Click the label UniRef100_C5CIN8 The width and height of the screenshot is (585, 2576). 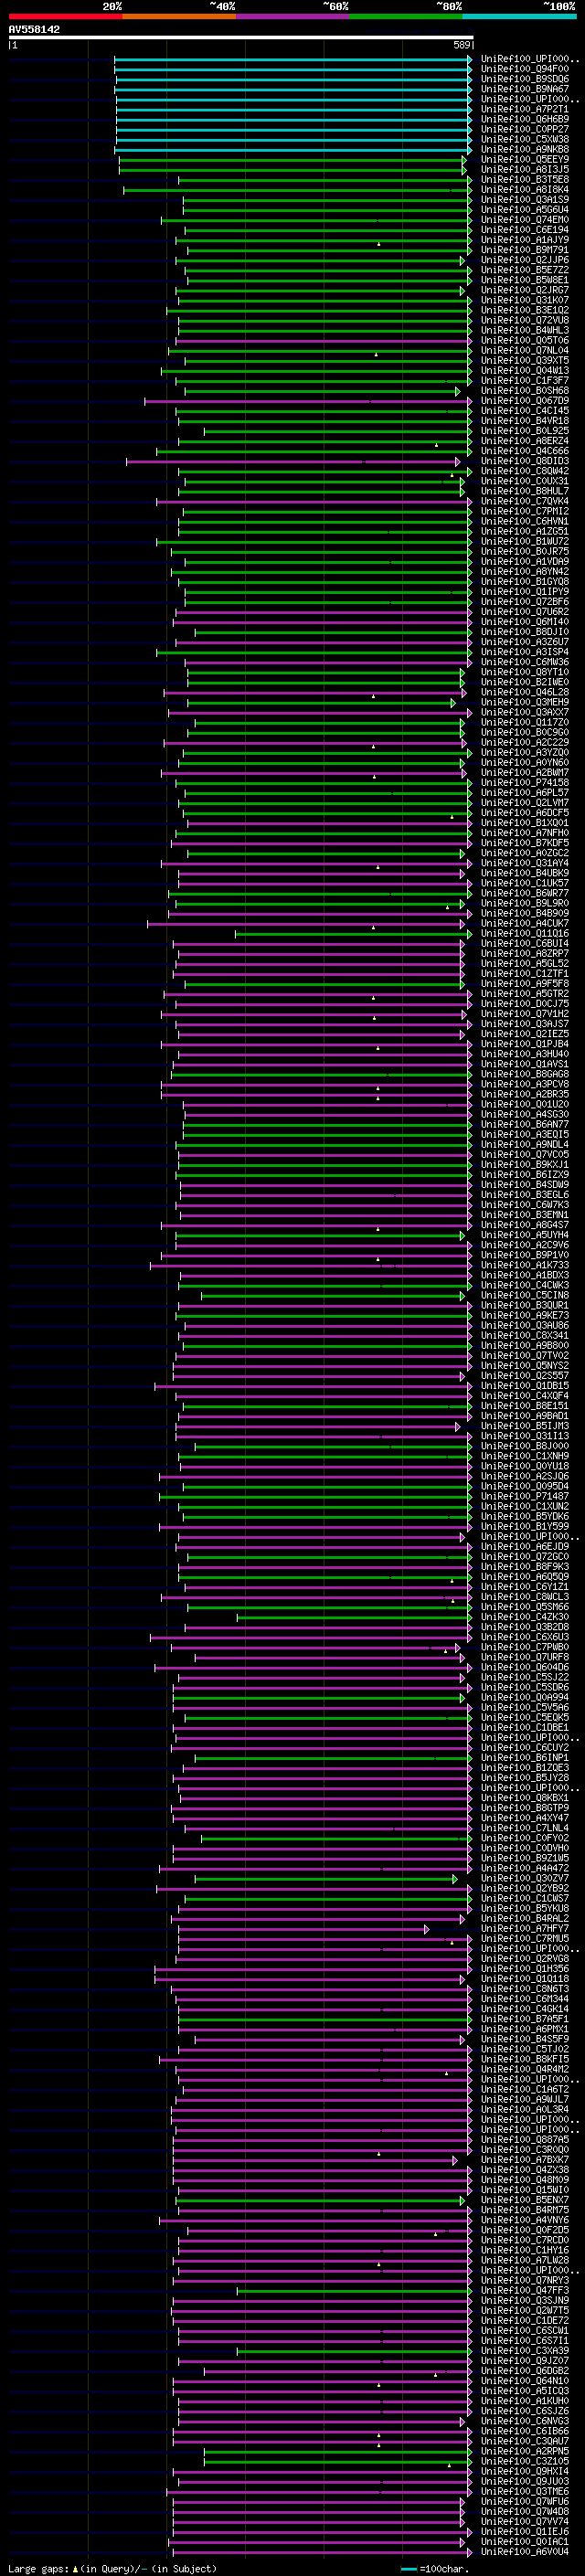tap(524, 1295)
